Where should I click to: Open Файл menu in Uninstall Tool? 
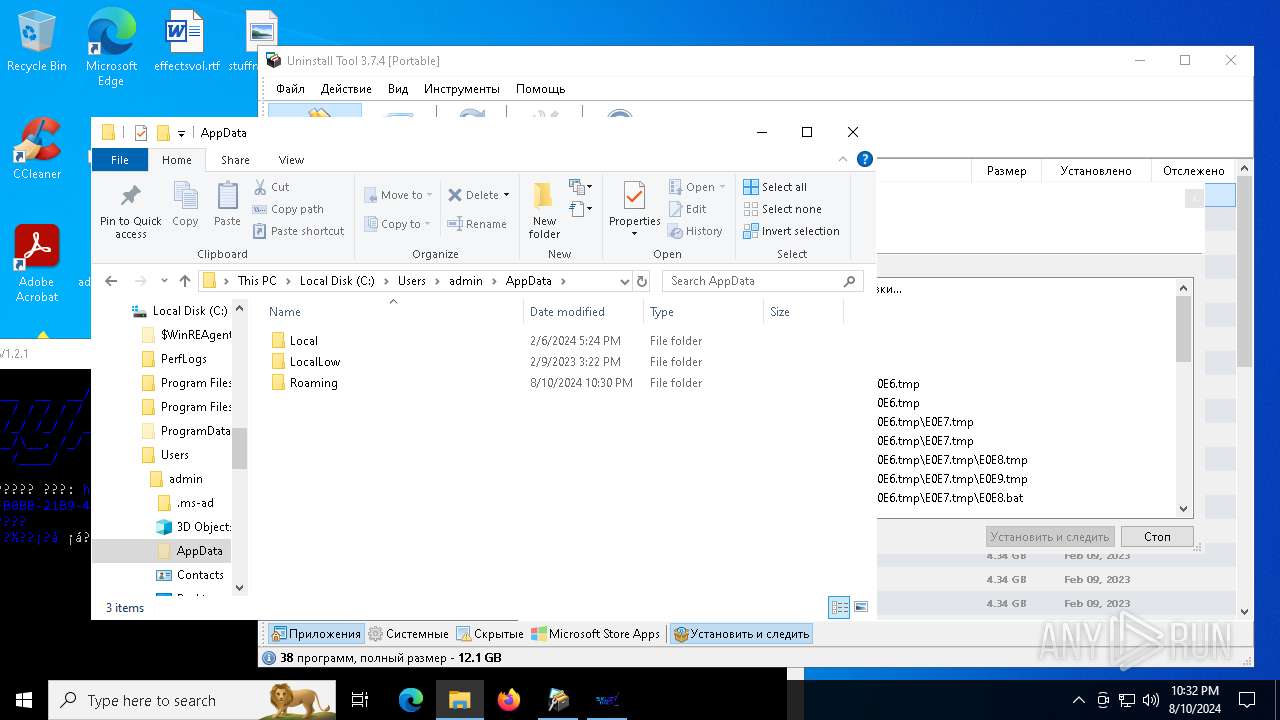pyautogui.click(x=290, y=89)
